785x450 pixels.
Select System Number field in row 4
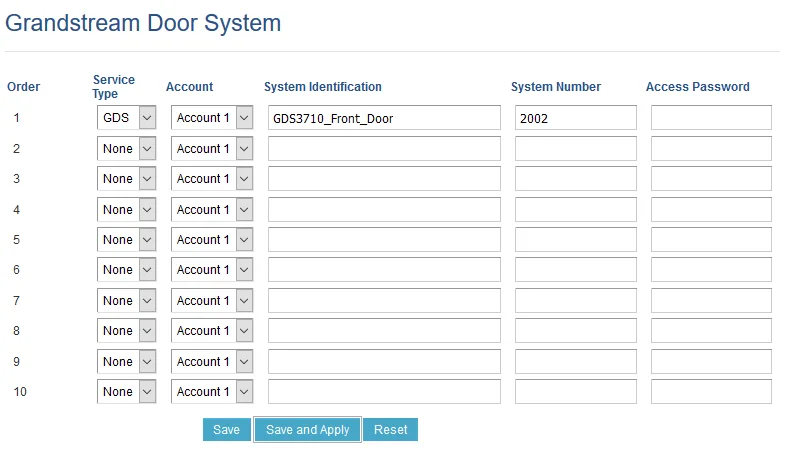575,210
